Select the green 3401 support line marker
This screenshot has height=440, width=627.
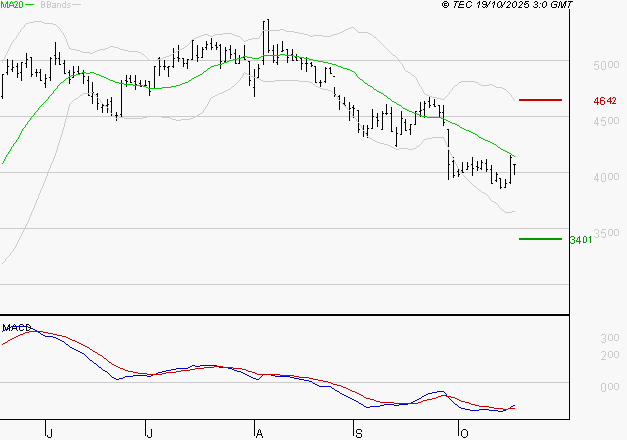click(x=540, y=239)
